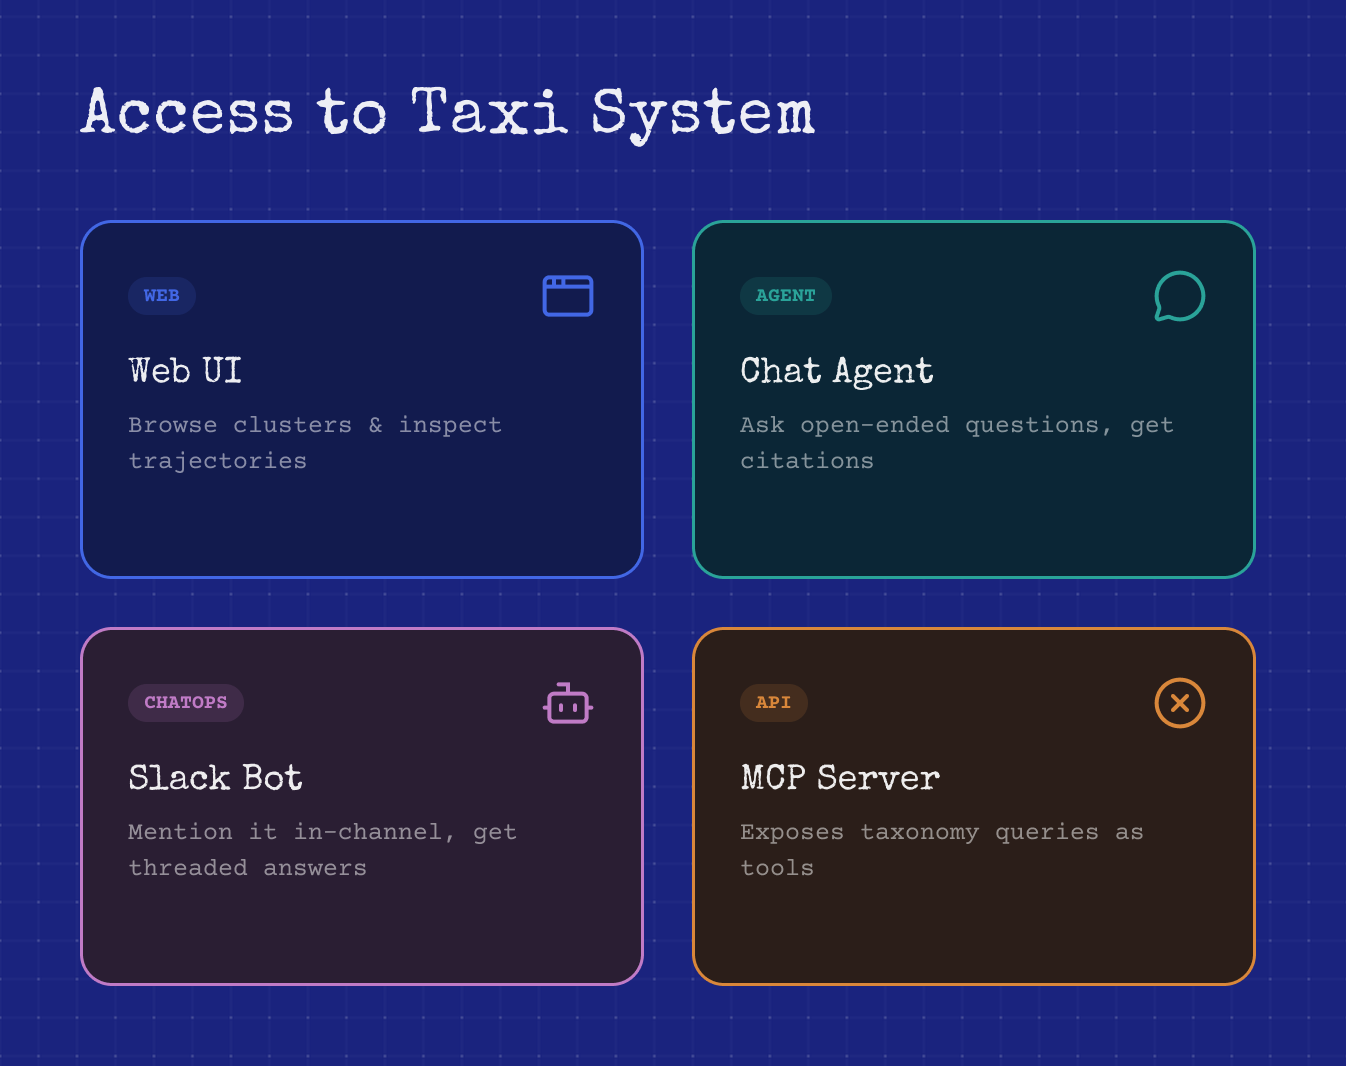Select the API tag badge
The height and width of the screenshot is (1066, 1346).
774,703
